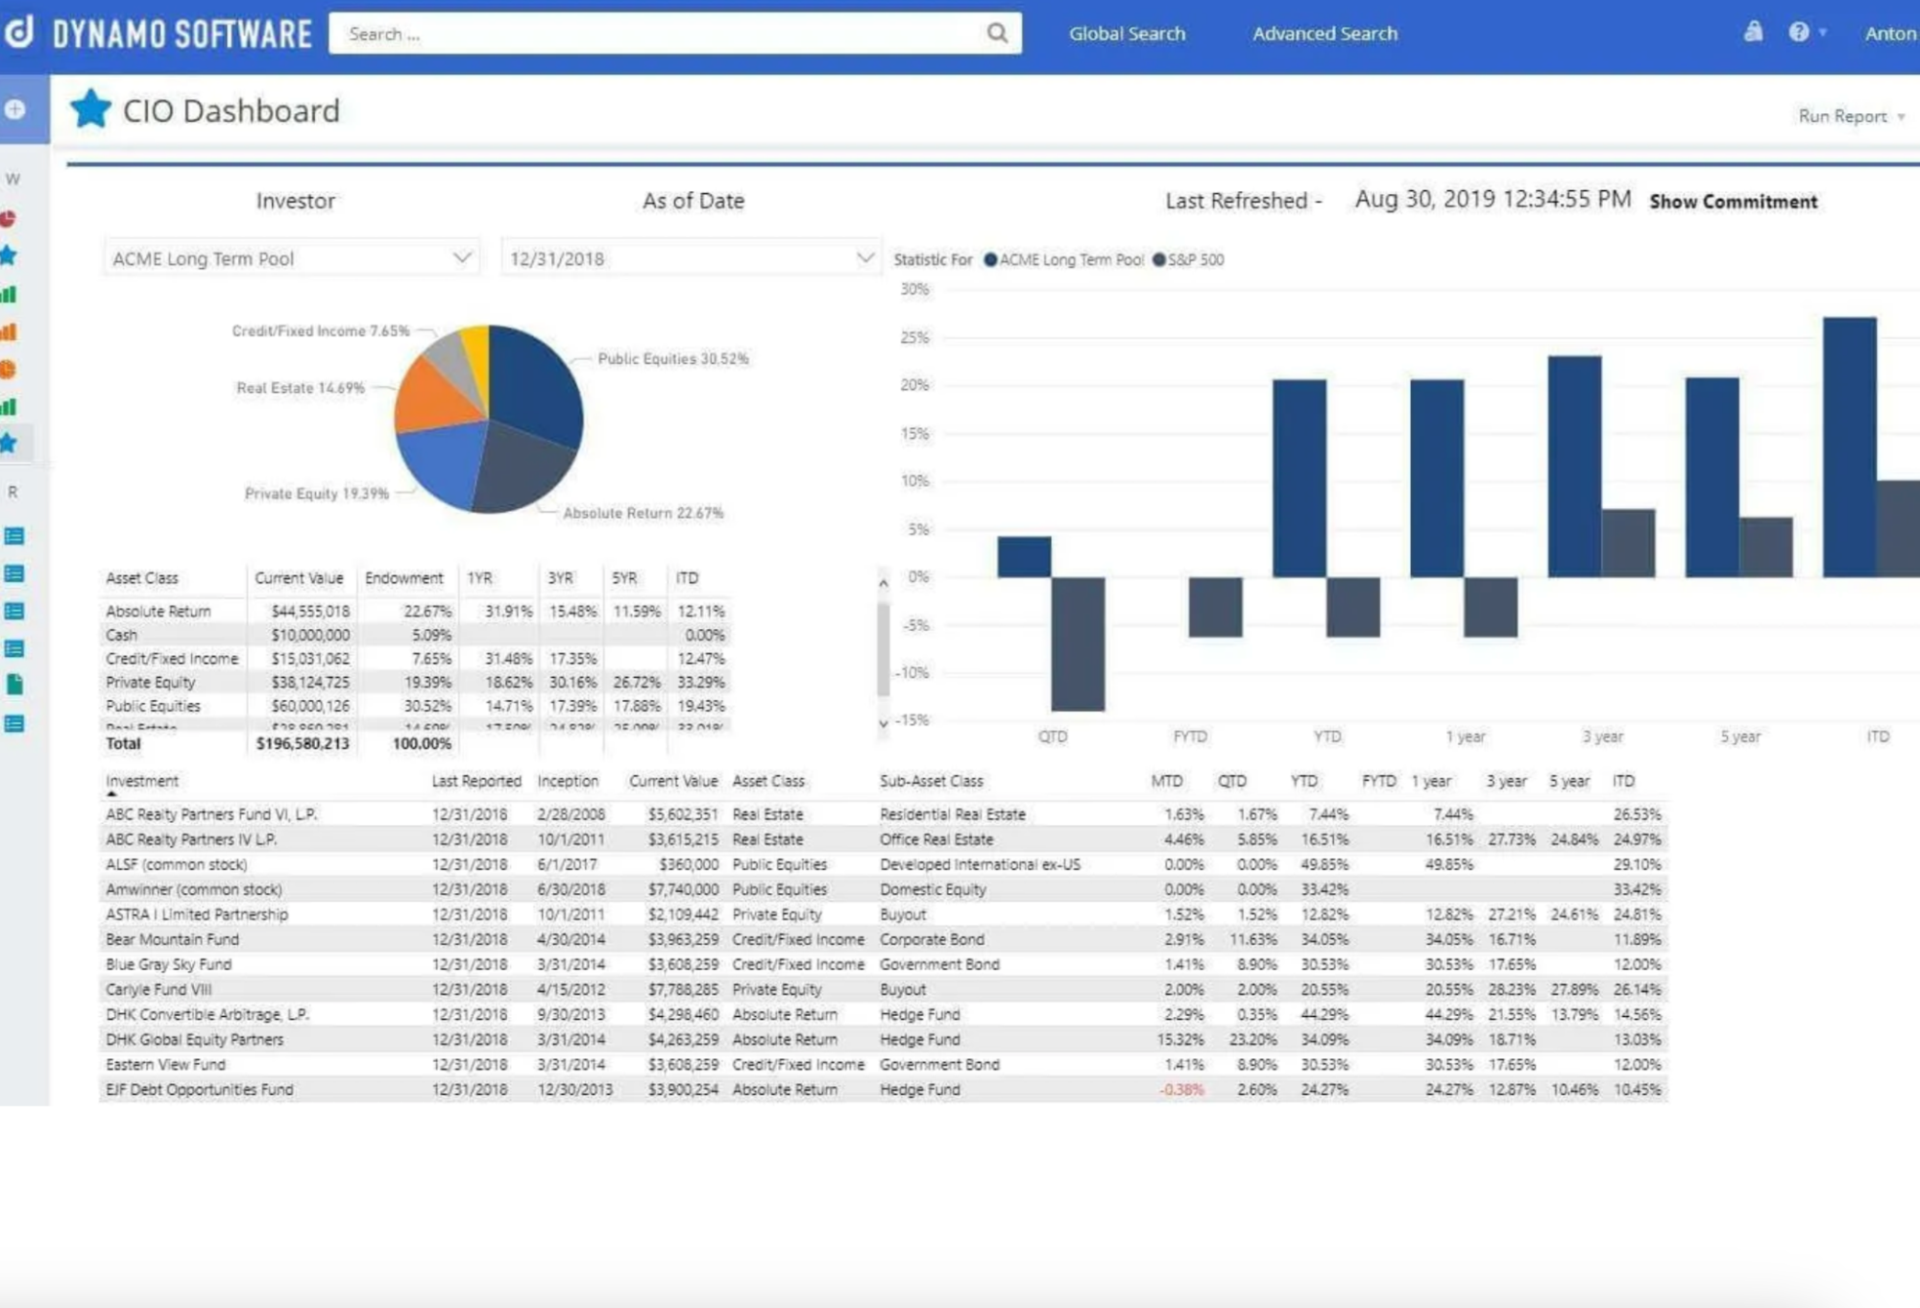The image size is (1920, 1308).
Task: Open Advanced Search from the top menu
Action: [x=1324, y=32]
